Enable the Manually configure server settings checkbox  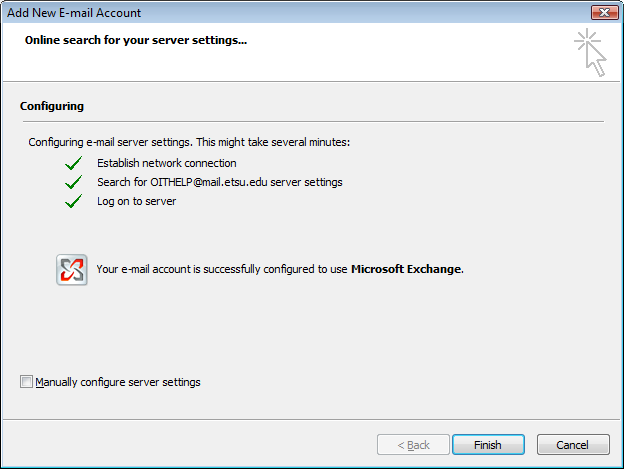point(26,382)
